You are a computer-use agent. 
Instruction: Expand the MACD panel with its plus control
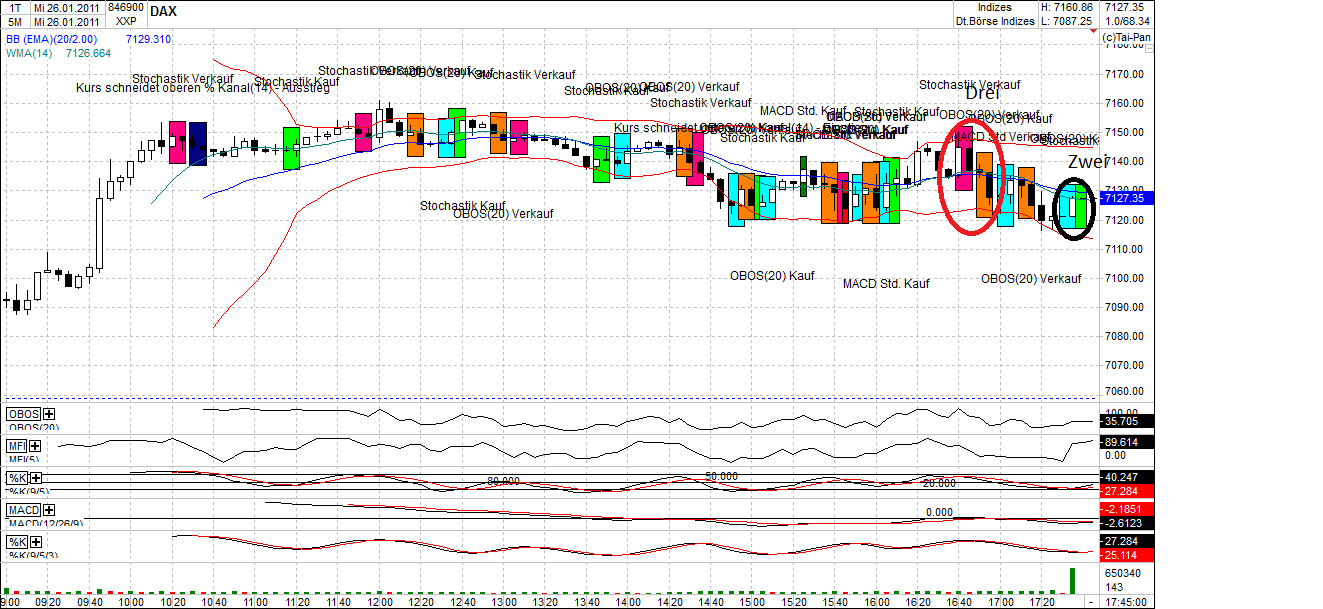49,512
